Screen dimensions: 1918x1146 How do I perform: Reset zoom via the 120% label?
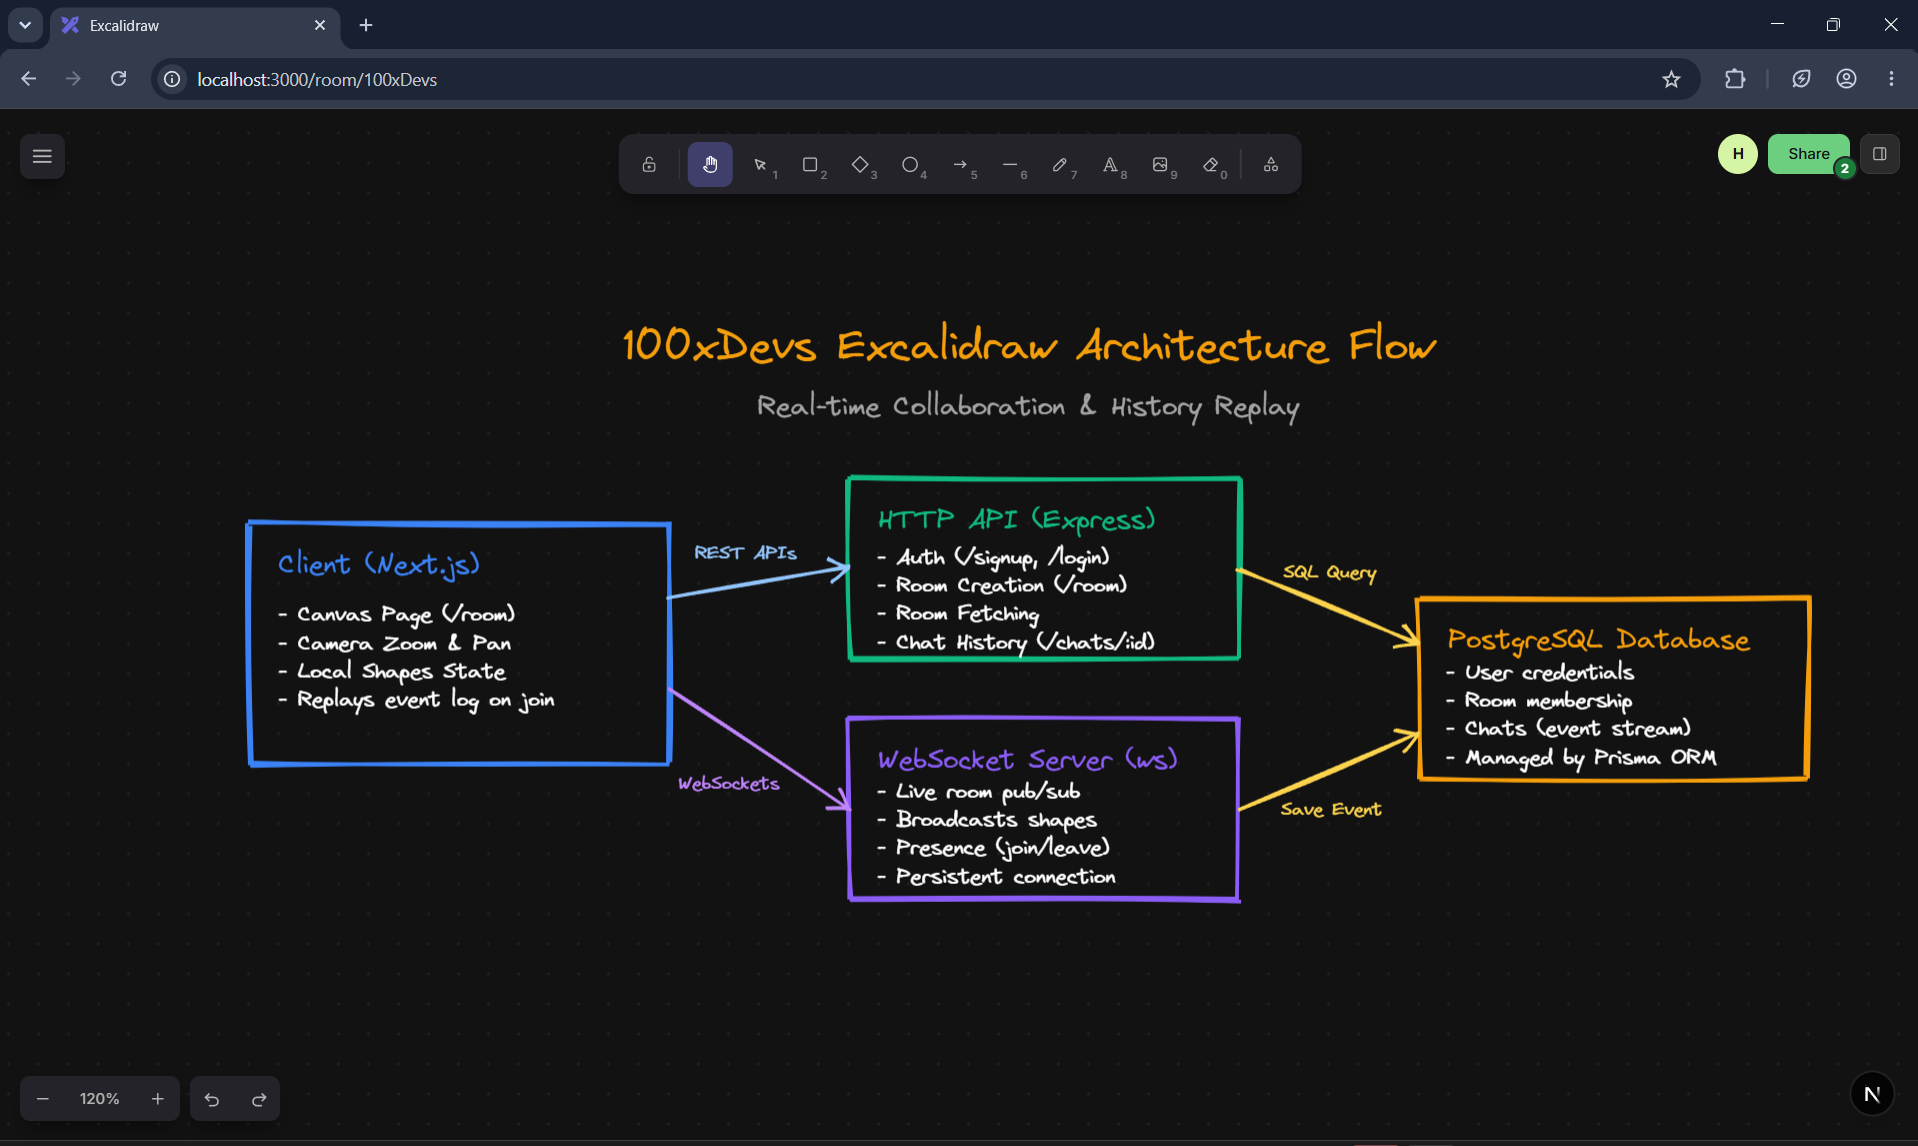pos(100,1099)
